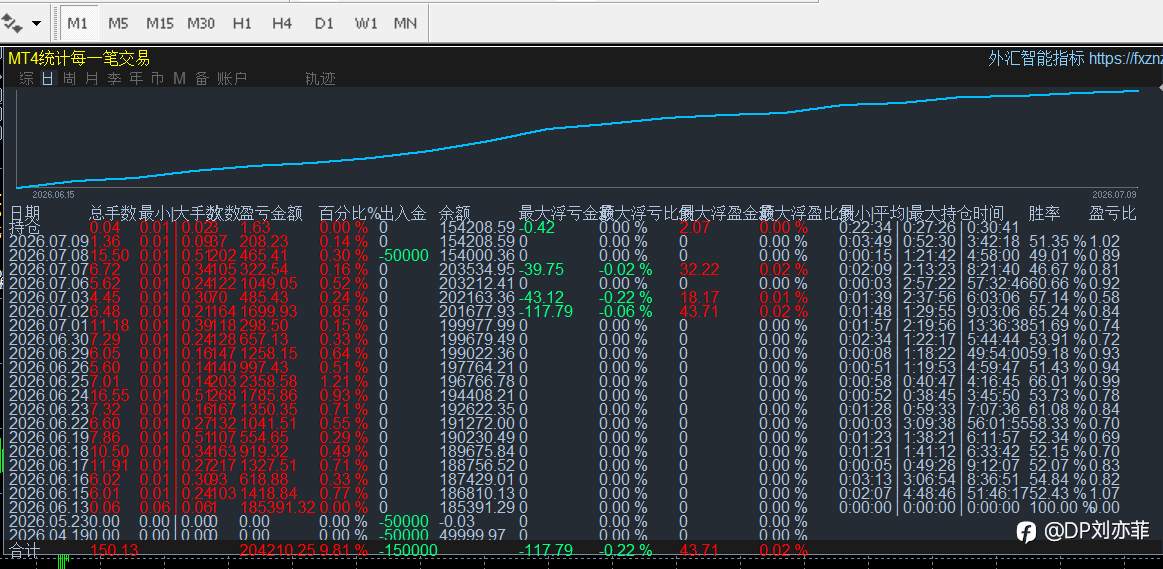Screen dimensions: 1163x569
Task: Open the 账户 account tab
Action: click(232, 79)
